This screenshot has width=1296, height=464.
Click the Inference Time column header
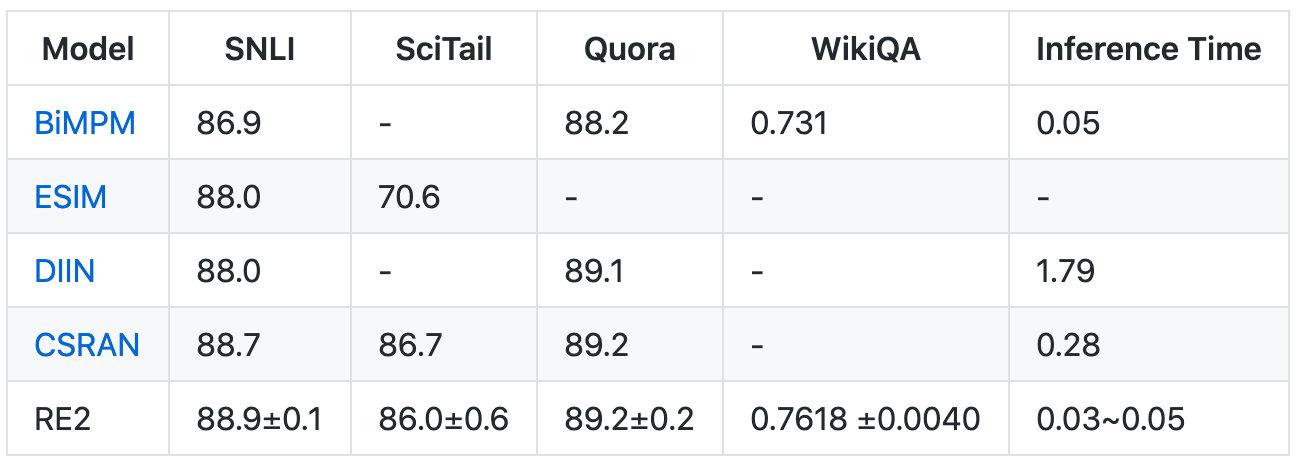(x=1148, y=49)
